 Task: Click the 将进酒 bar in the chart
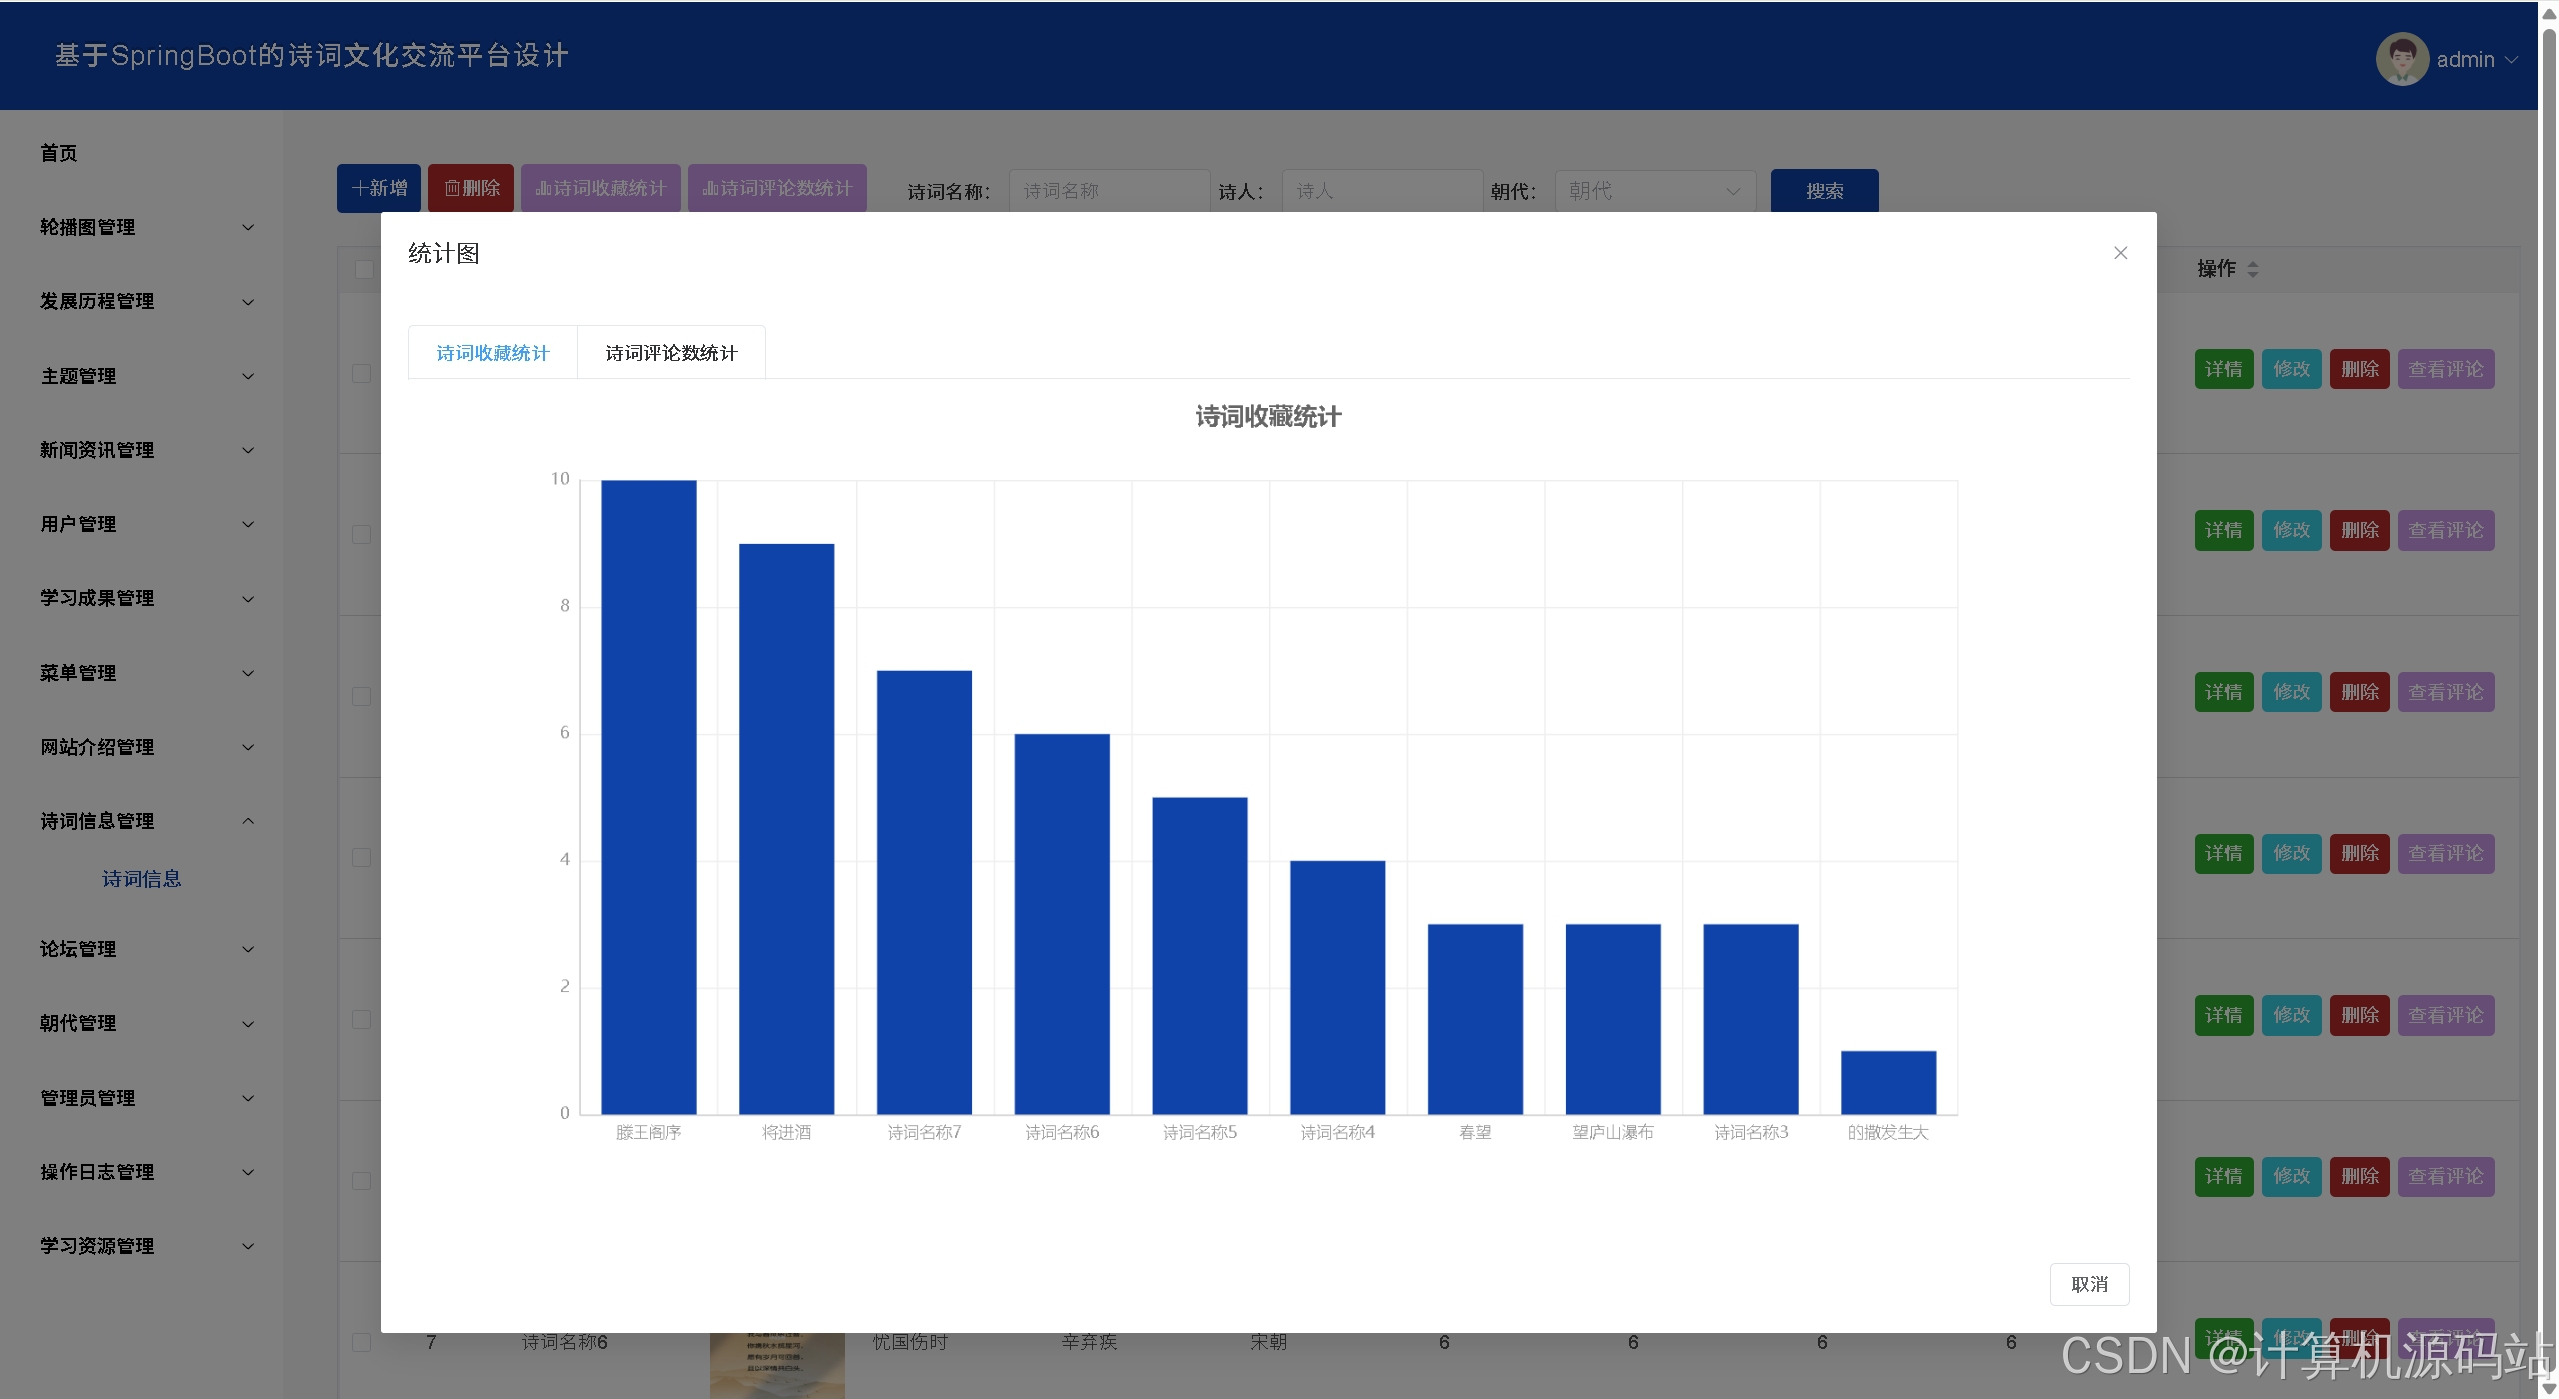(786, 829)
